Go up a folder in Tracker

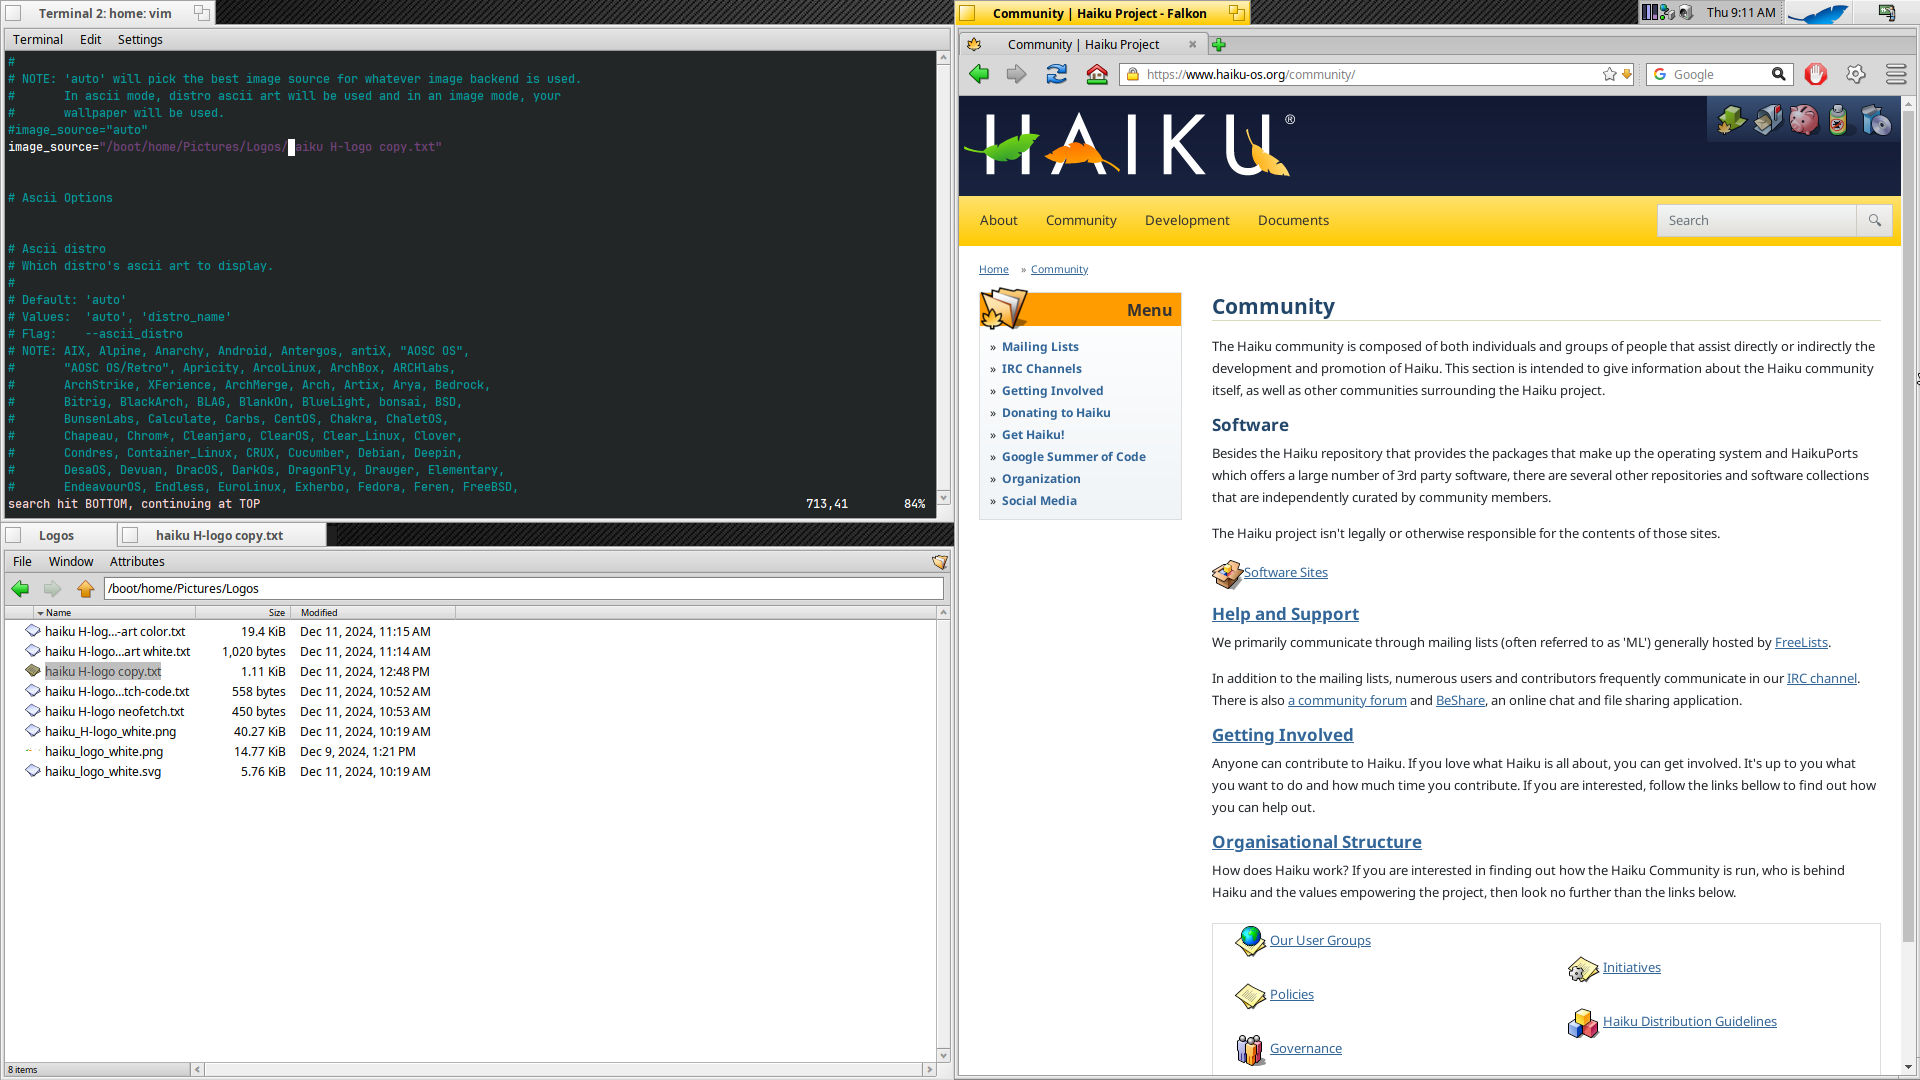tap(86, 589)
